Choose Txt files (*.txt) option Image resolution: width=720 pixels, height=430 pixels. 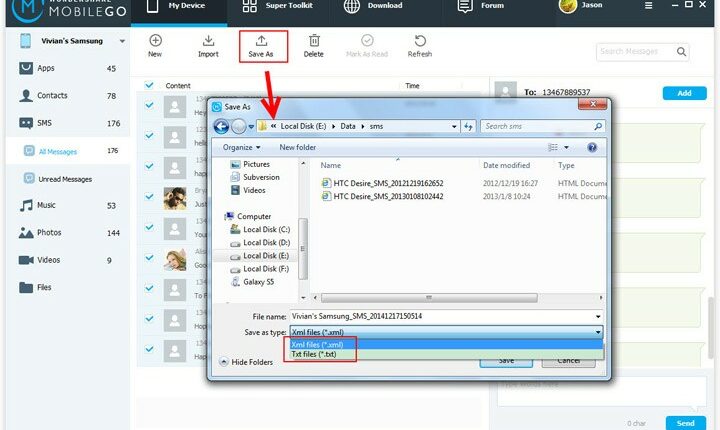[446, 354]
